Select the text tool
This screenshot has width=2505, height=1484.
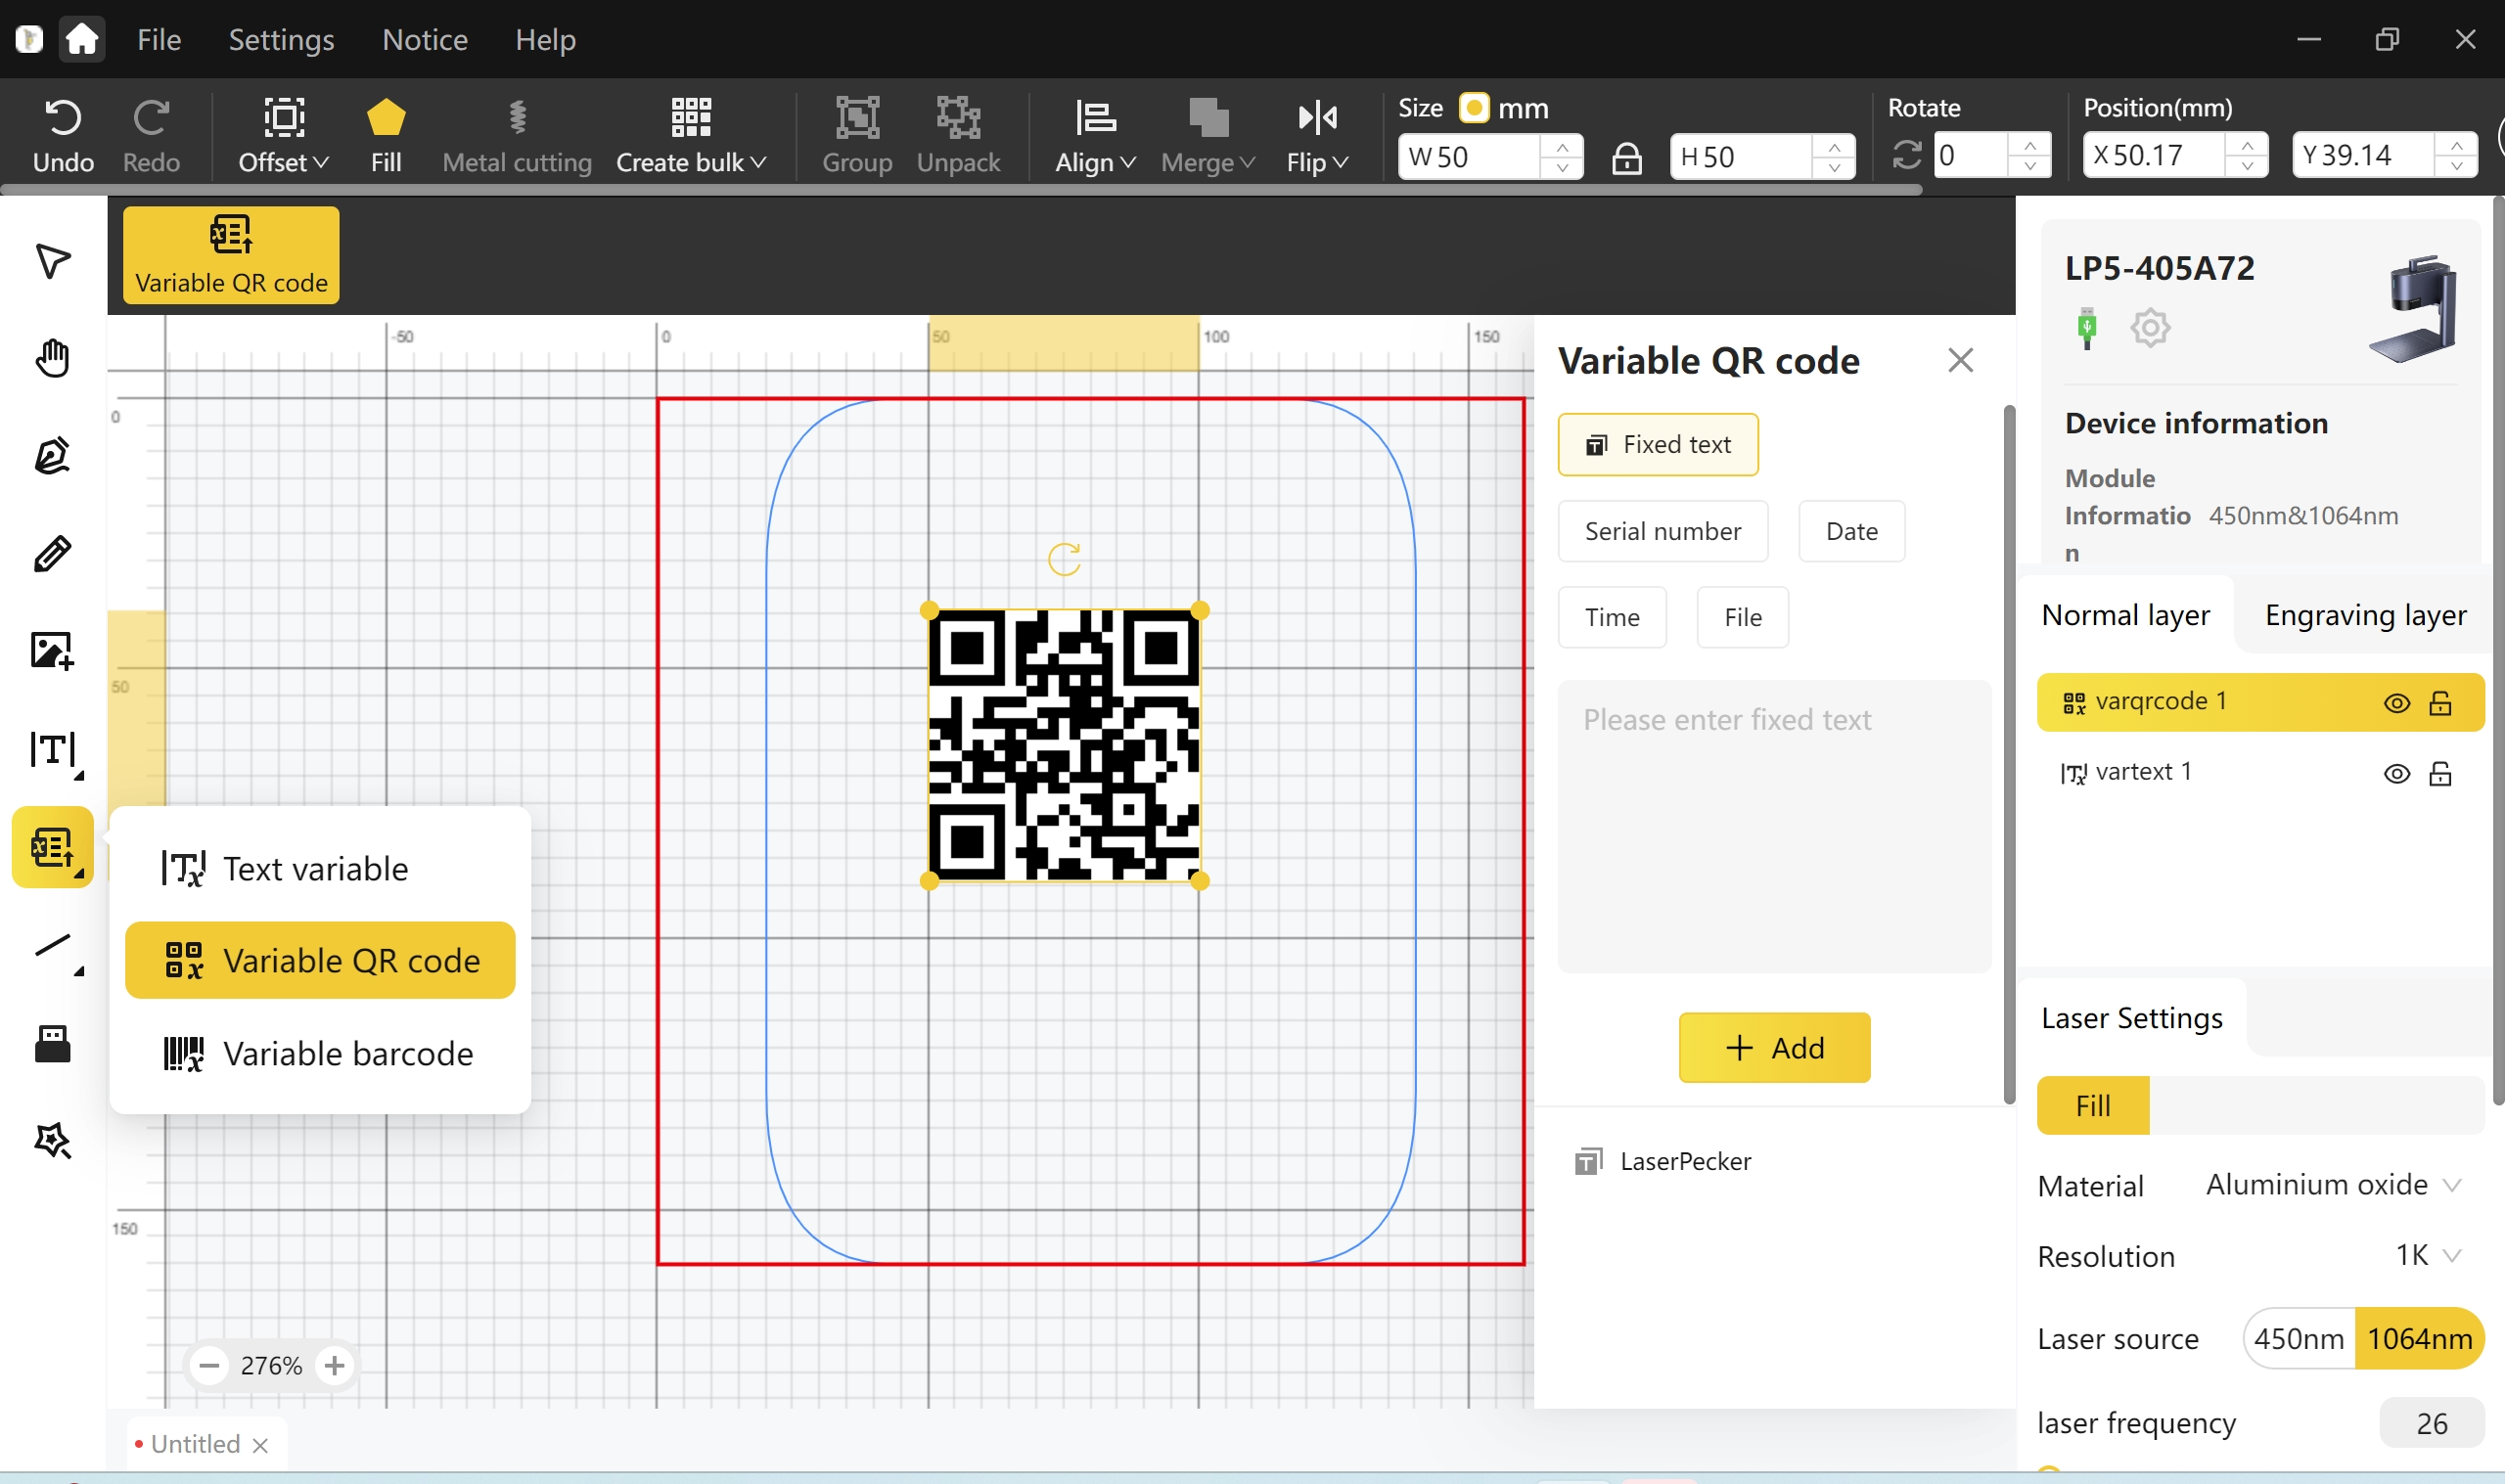tap(52, 749)
